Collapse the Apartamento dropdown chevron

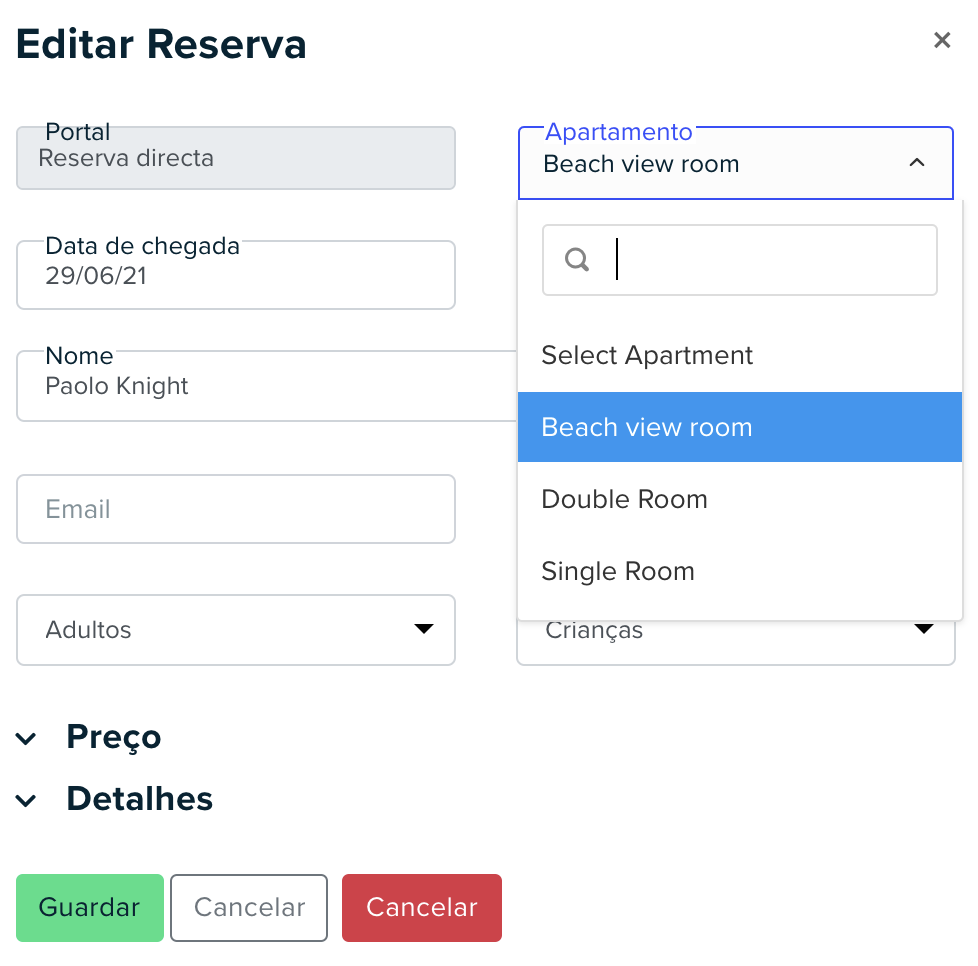(917, 163)
